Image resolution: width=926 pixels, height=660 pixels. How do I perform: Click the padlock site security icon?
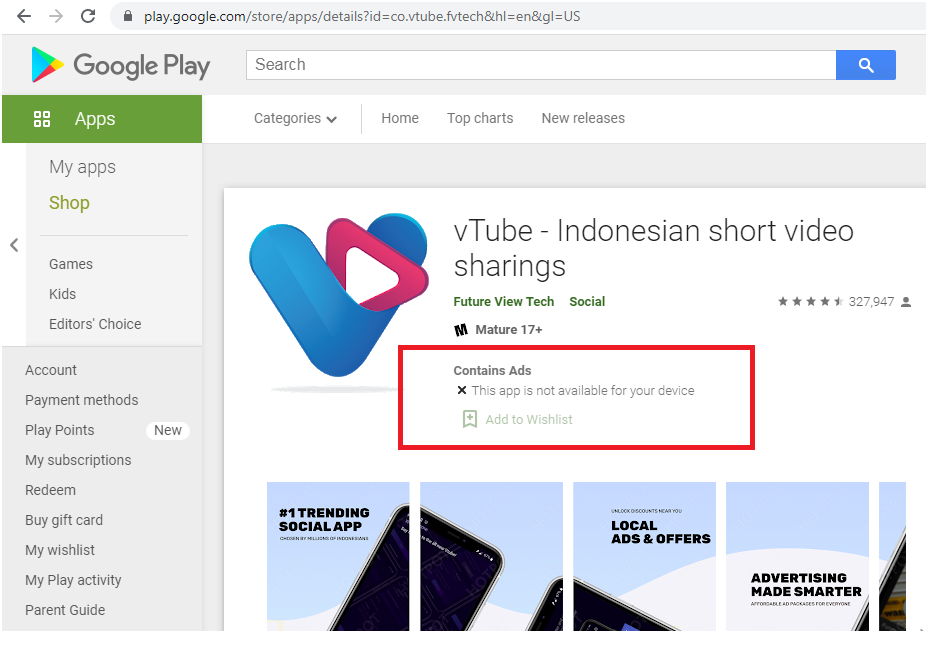point(128,16)
